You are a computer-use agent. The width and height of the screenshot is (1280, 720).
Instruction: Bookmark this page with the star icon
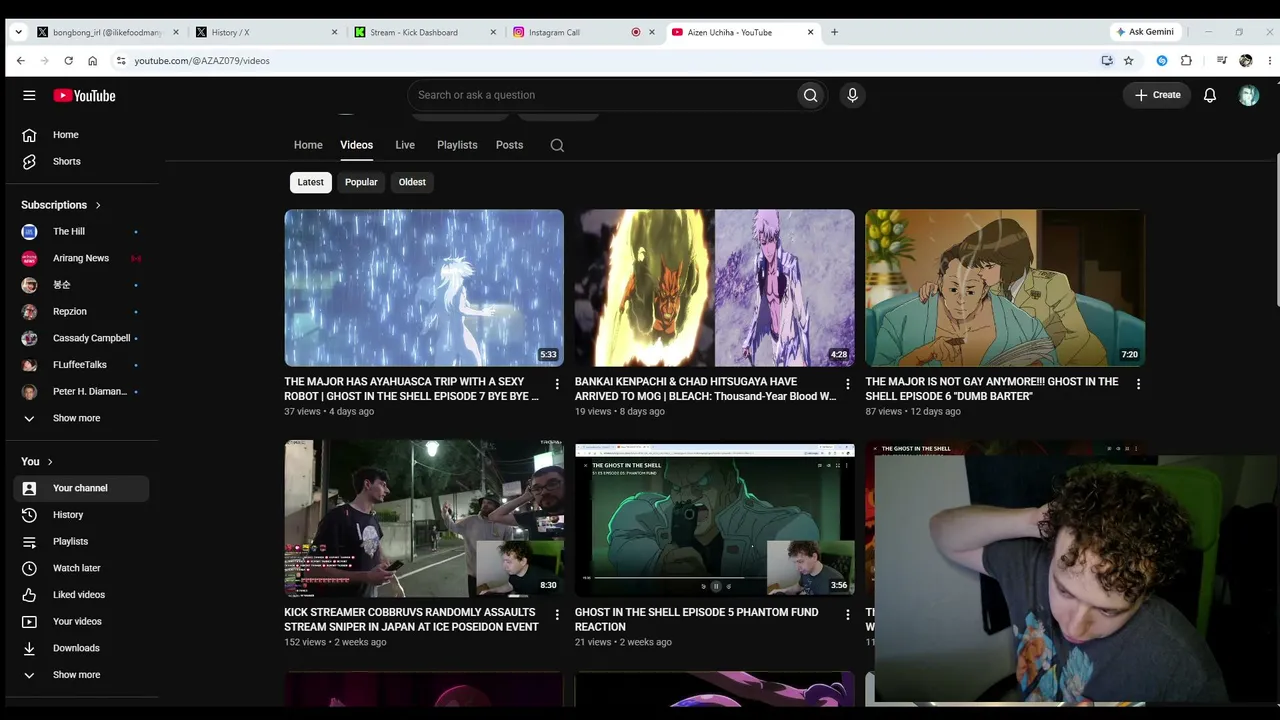[x=1129, y=60]
